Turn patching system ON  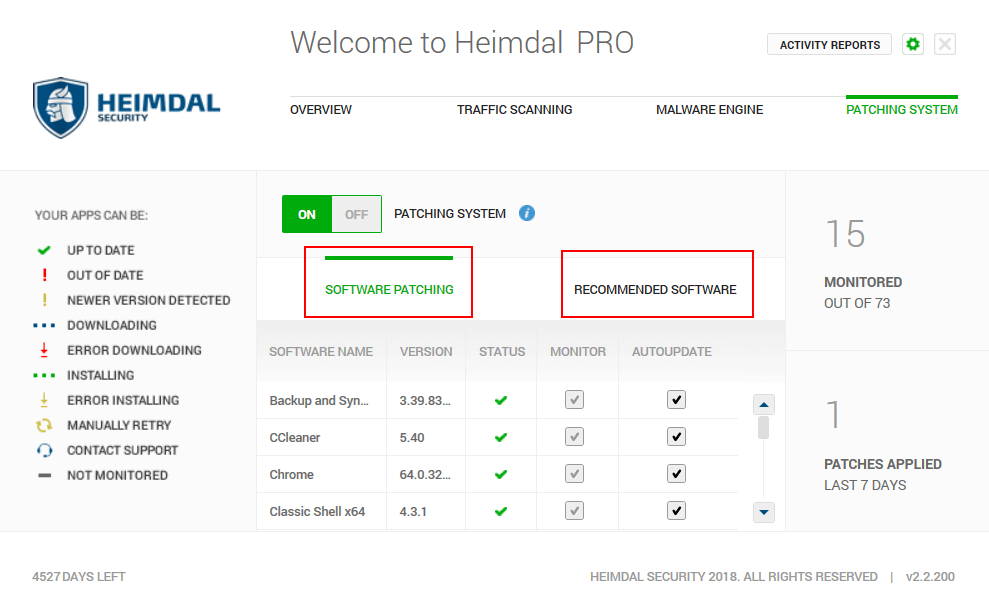pos(307,214)
